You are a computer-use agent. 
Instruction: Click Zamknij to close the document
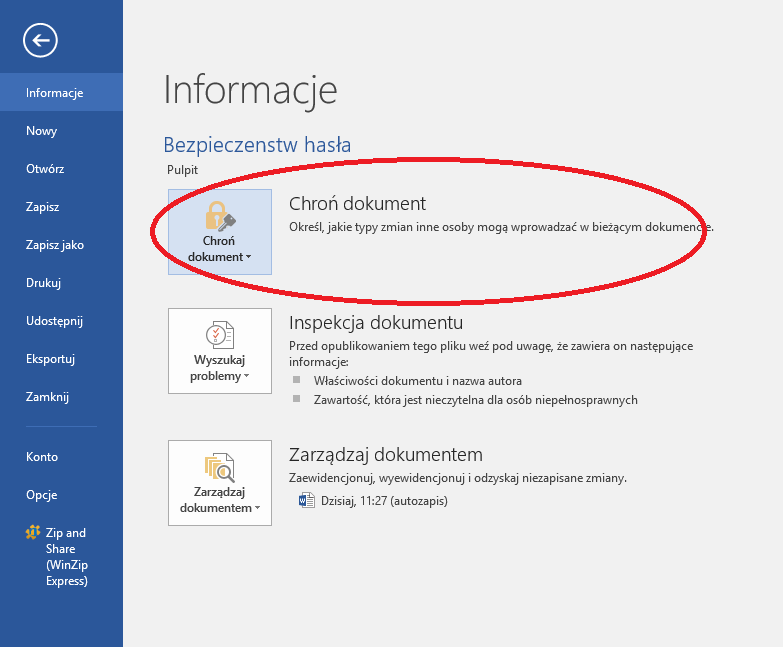(x=47, y=397)
